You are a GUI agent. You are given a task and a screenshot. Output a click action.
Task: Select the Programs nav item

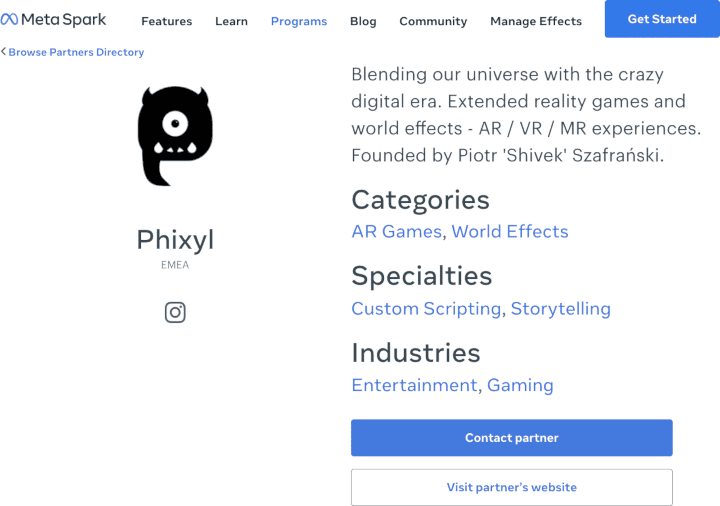299,21
